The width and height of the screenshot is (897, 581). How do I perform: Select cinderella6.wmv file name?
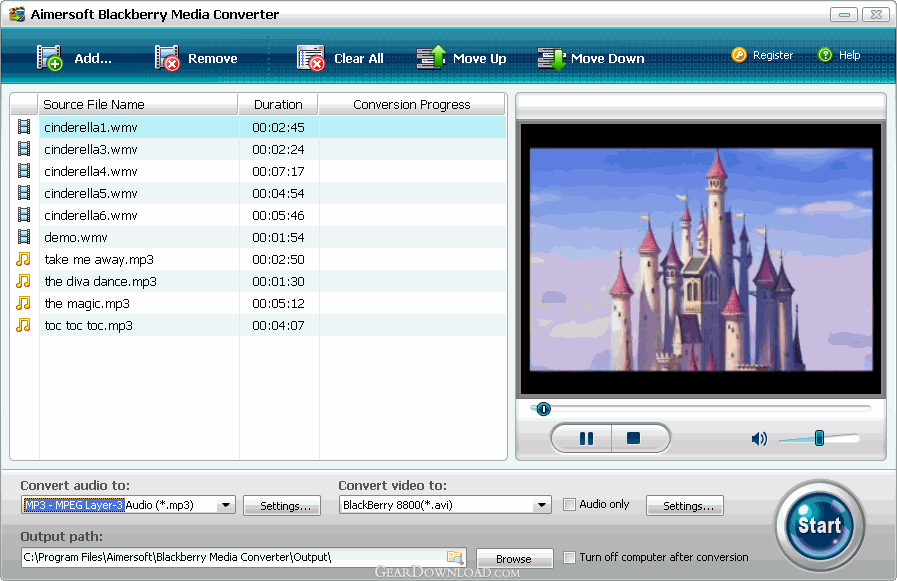click(x=91, y=215)
